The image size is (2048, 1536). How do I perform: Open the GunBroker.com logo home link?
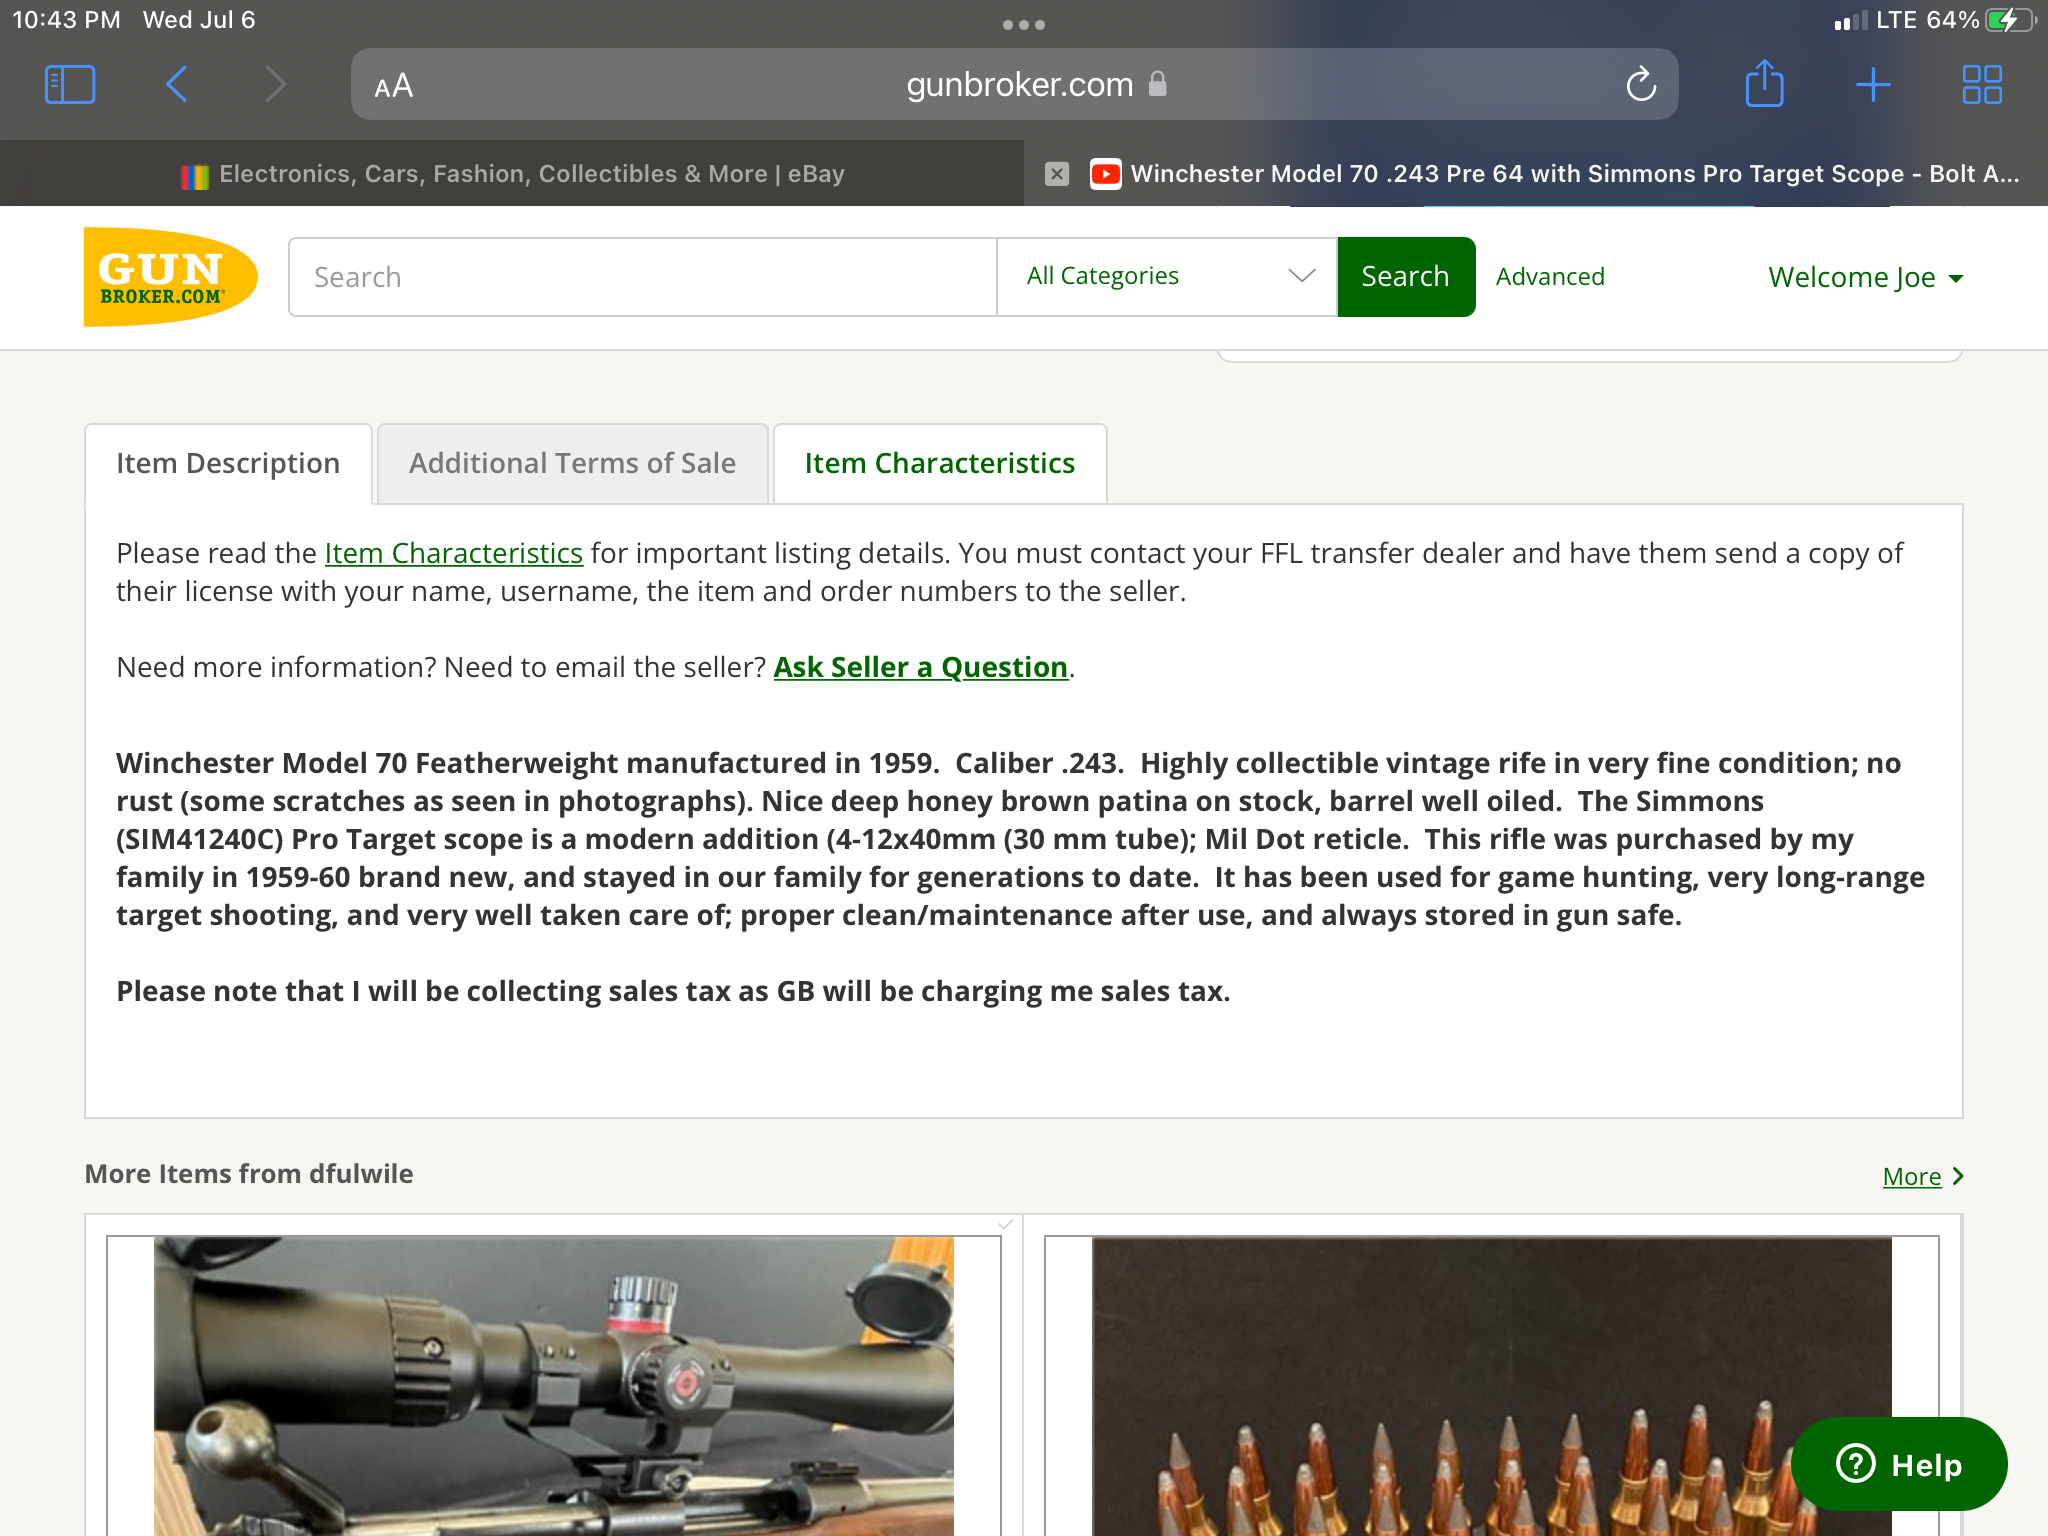tap(170, 277)
